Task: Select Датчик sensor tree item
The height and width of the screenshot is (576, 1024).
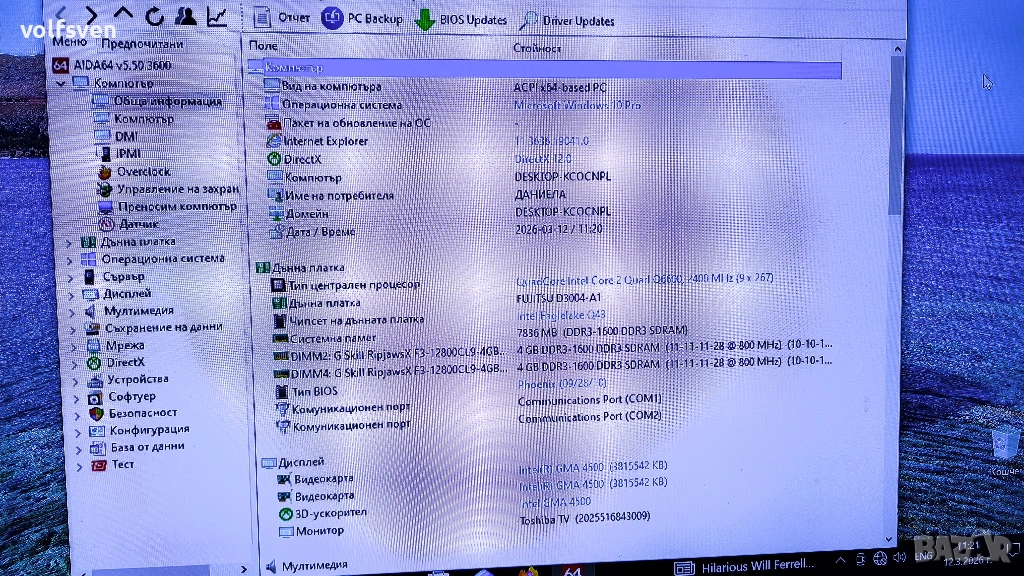Action: click(139, 224)
